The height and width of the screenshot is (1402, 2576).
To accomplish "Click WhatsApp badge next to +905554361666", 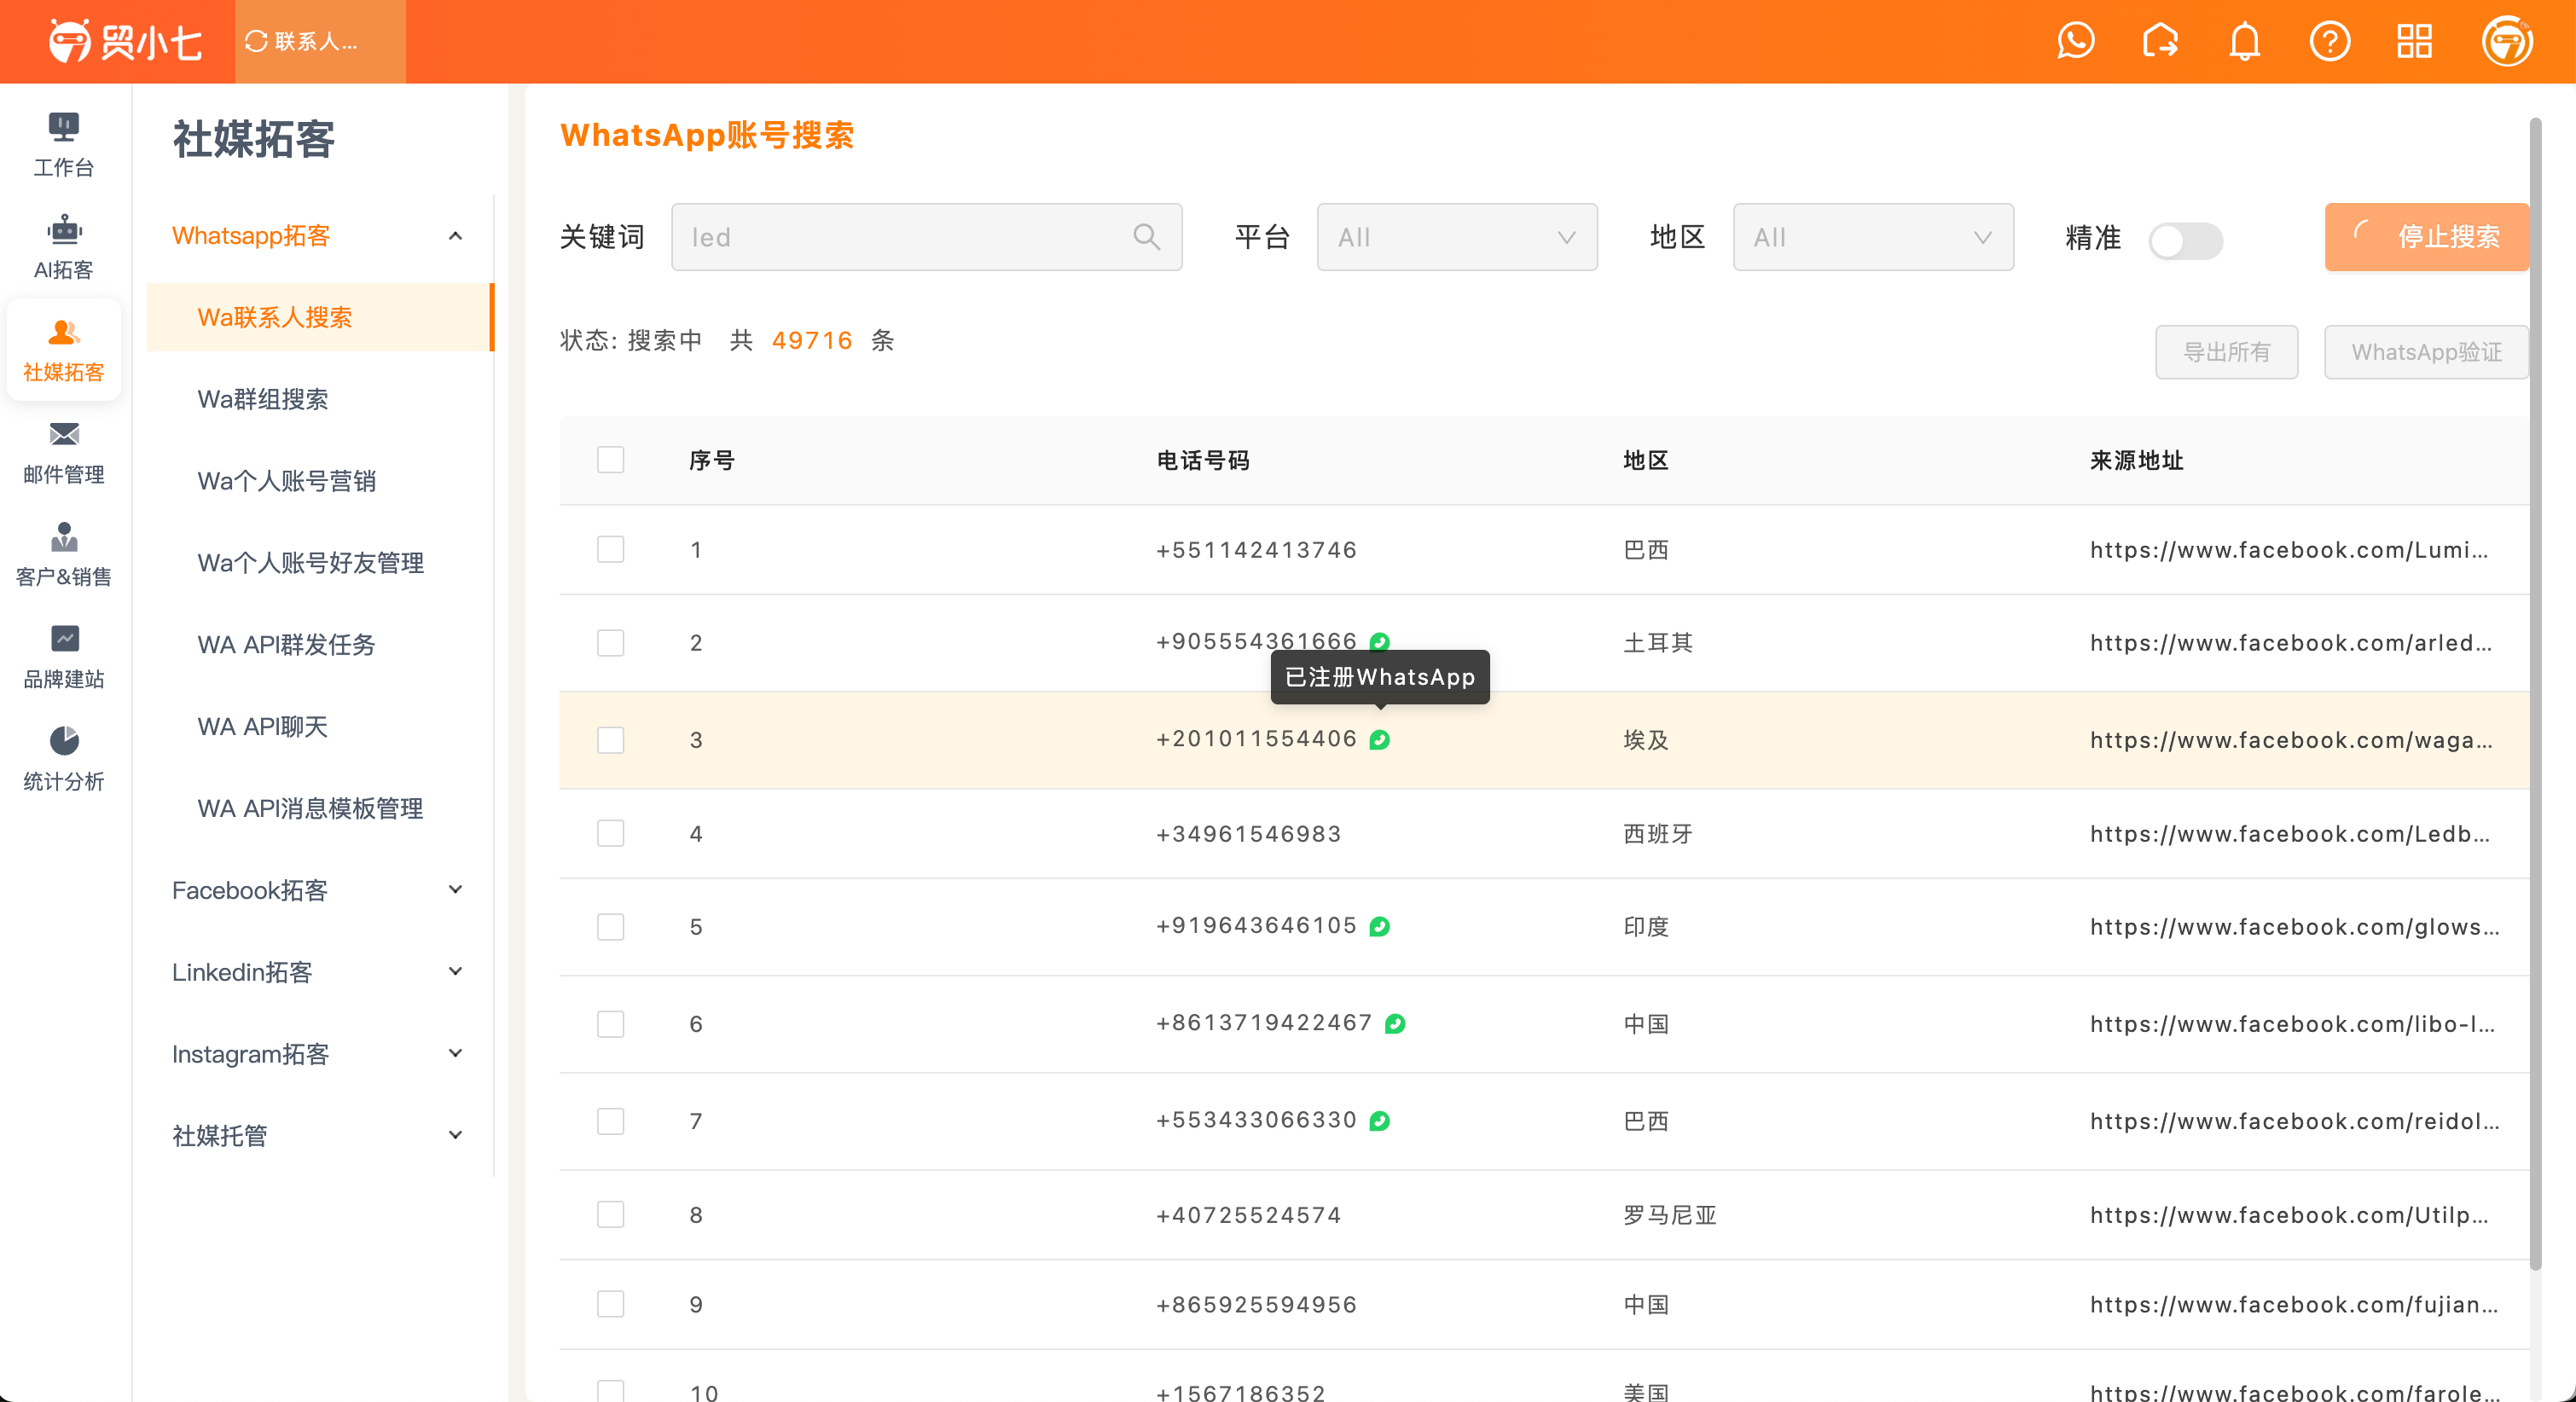I will (1380, 642).
